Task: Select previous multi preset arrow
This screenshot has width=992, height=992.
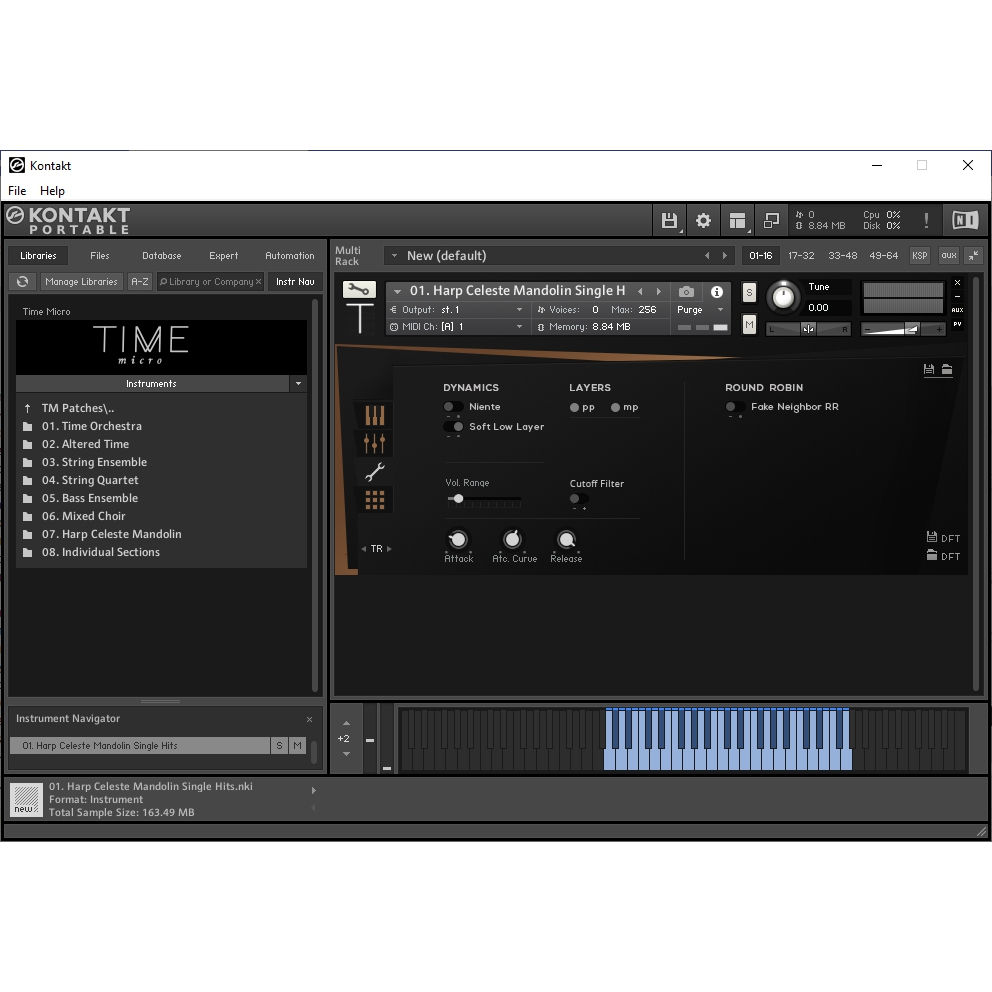Action: pos(707,256)
